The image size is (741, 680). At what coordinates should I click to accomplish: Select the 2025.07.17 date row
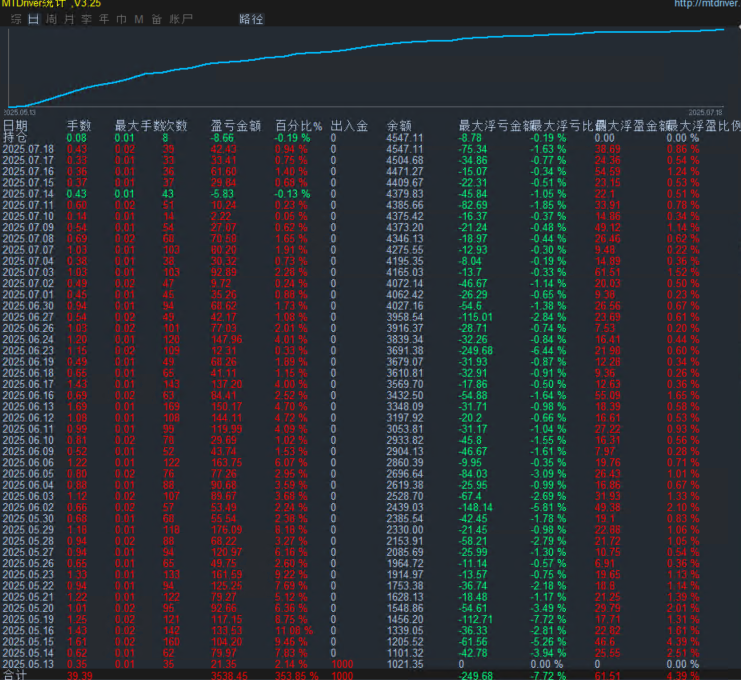(x=28, y=160)
